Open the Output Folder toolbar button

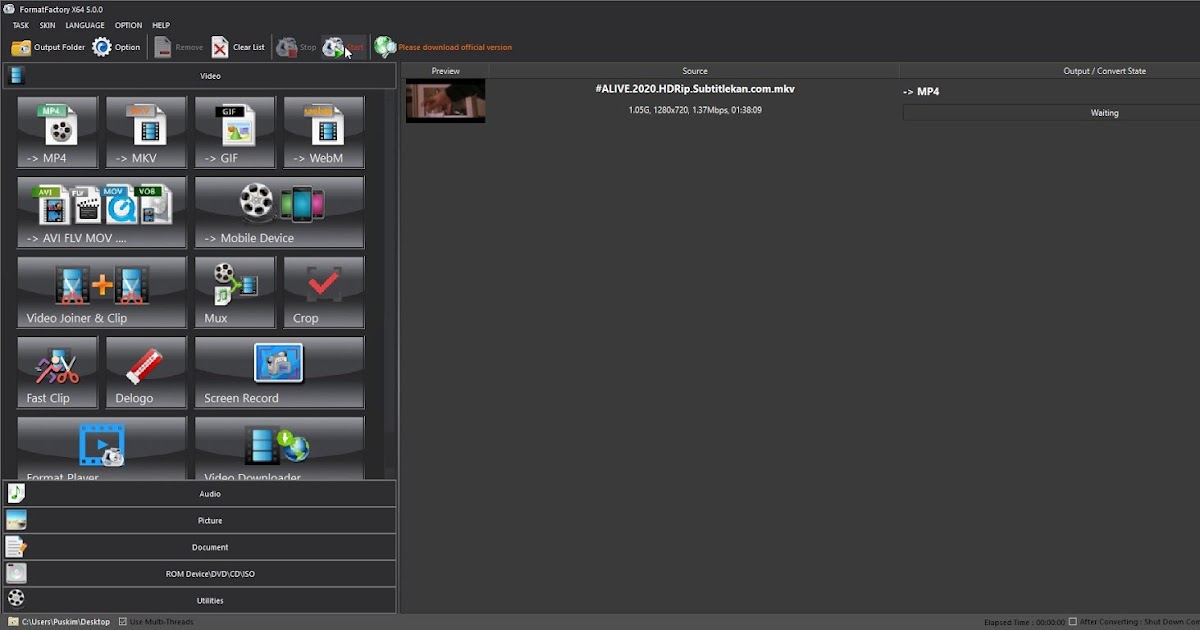(x=48, y=47)
